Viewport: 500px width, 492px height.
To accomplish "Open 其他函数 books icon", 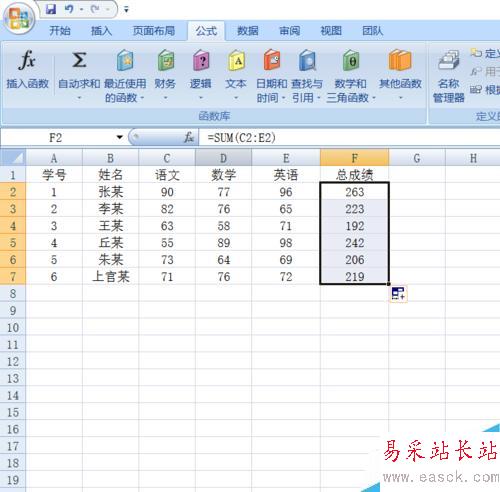I will [x=400, y=60].
